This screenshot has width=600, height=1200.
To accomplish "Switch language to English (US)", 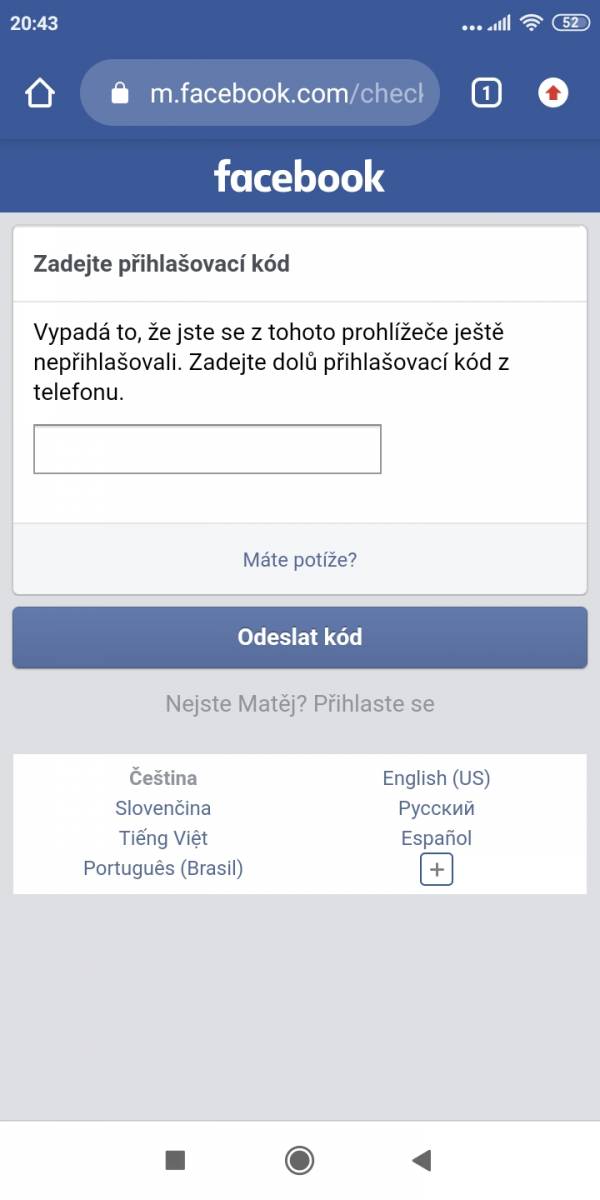I will tap(436, 778).
